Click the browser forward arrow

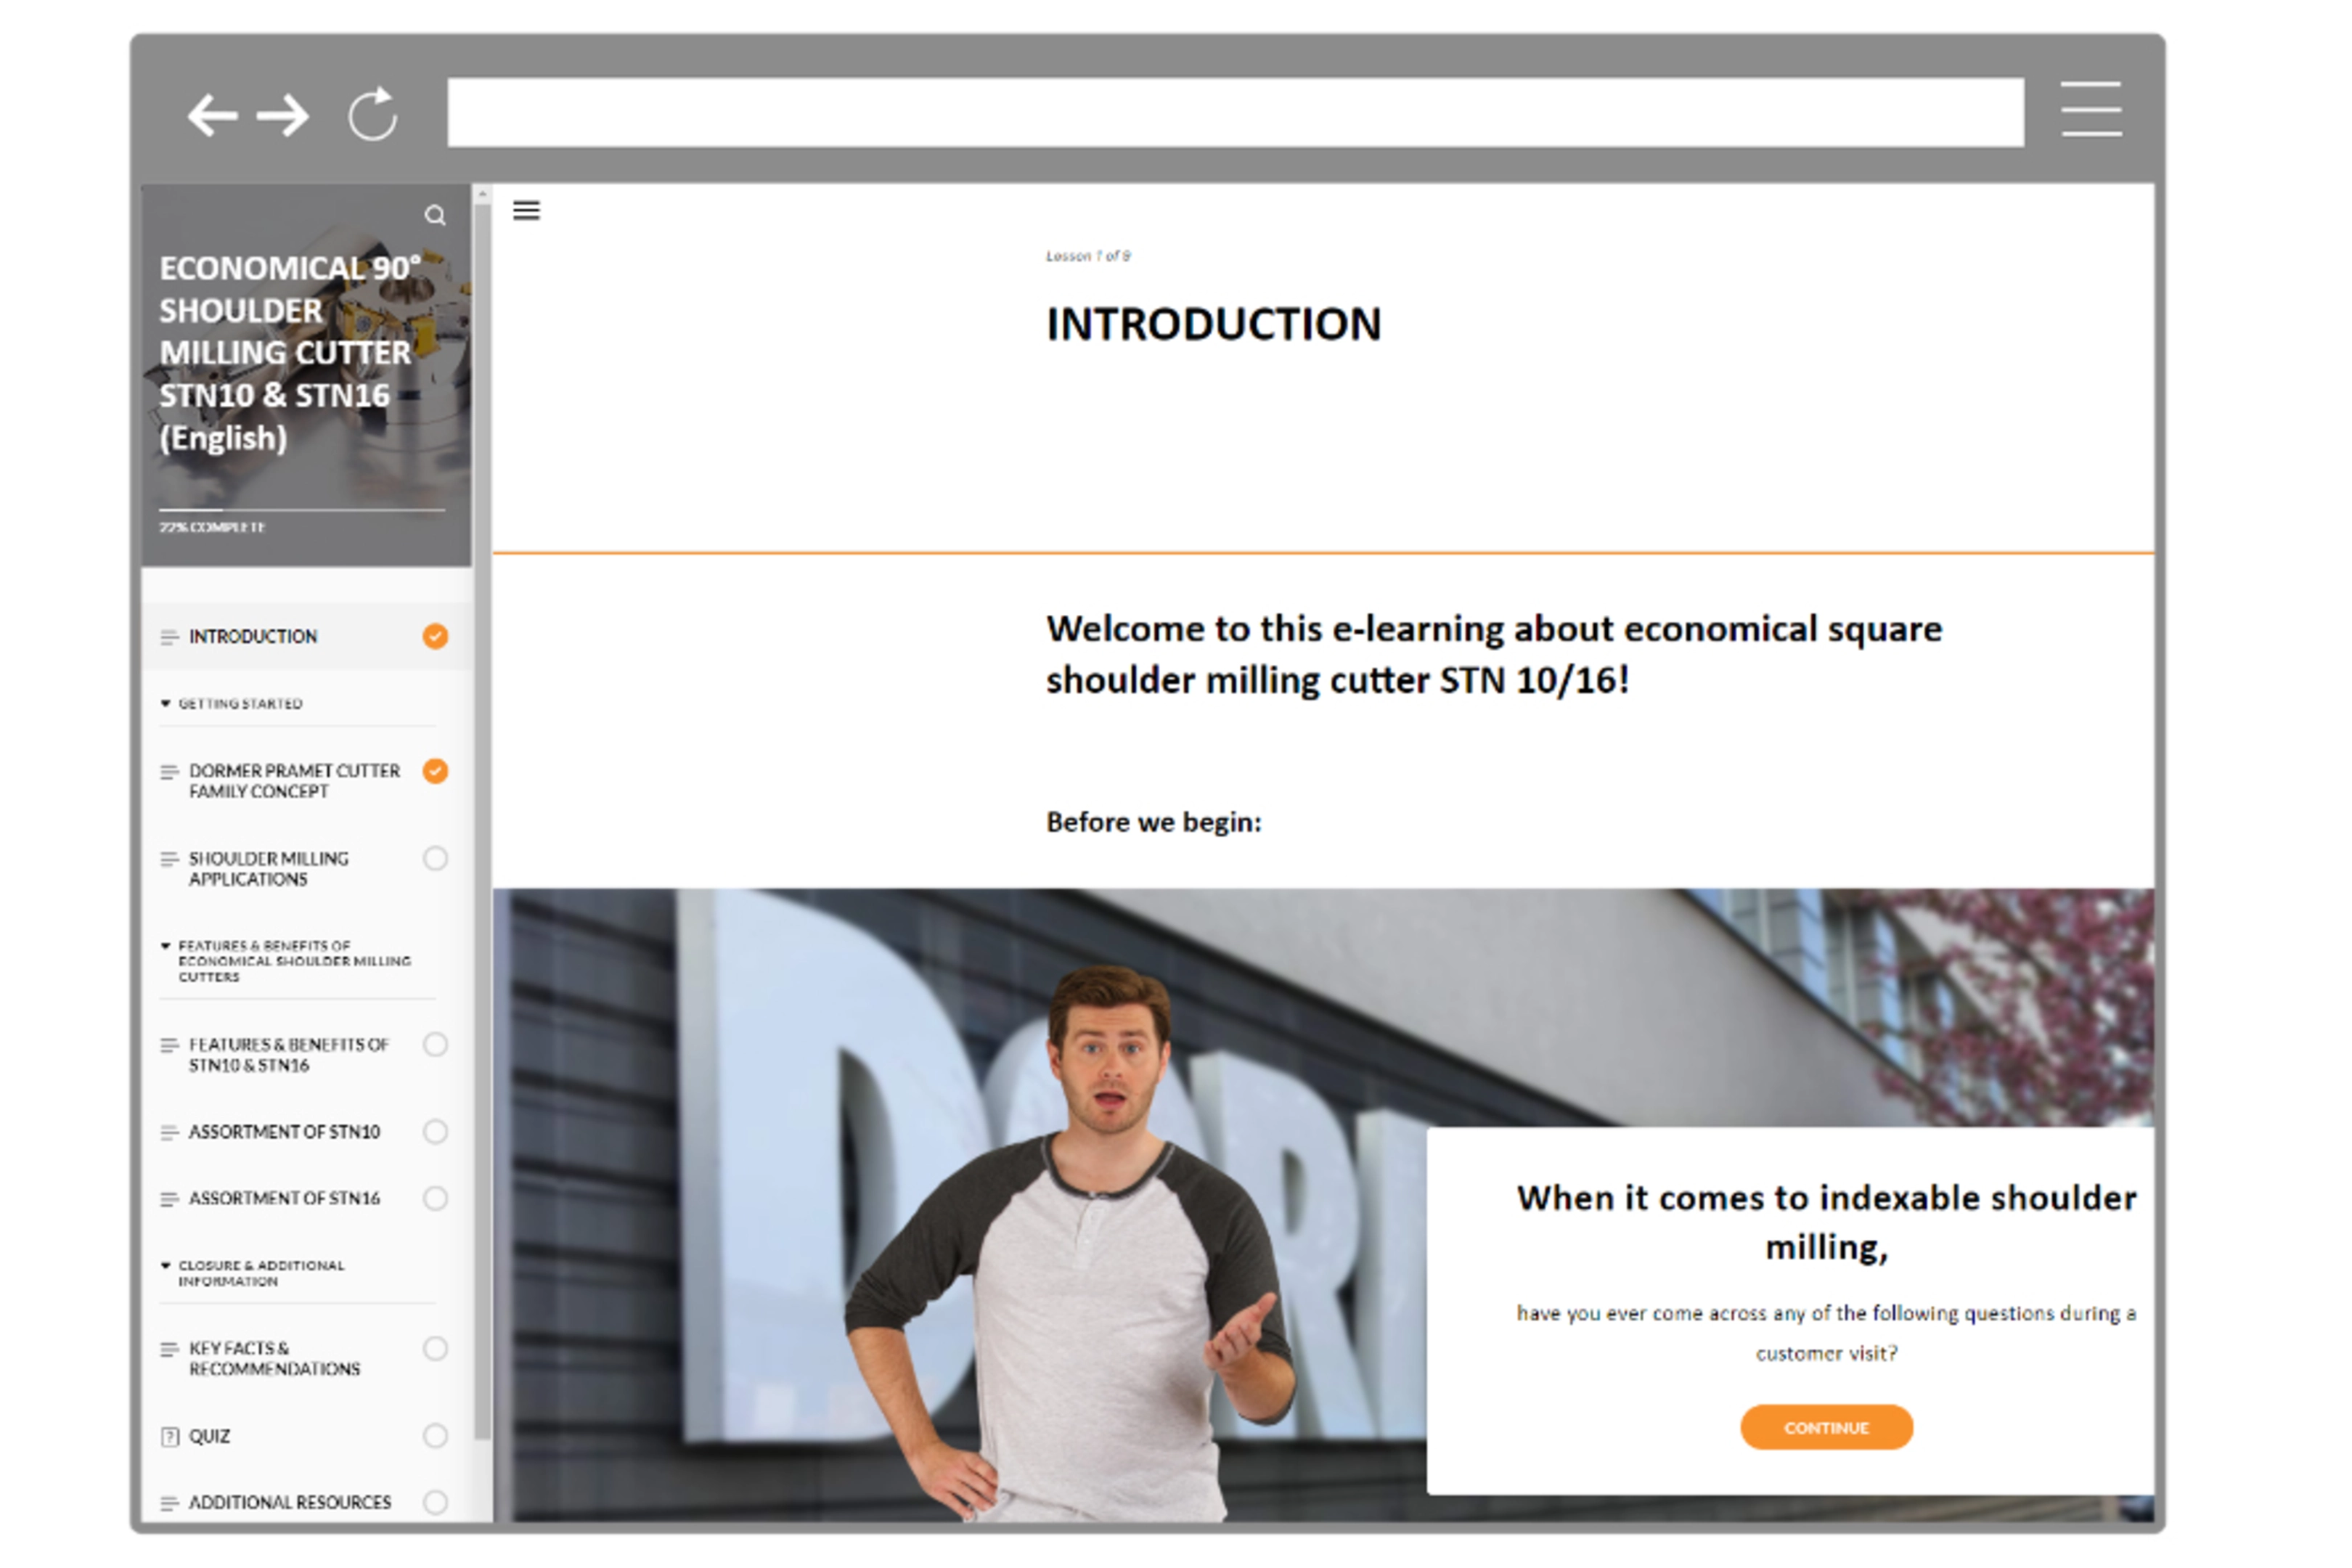(283, 115)
